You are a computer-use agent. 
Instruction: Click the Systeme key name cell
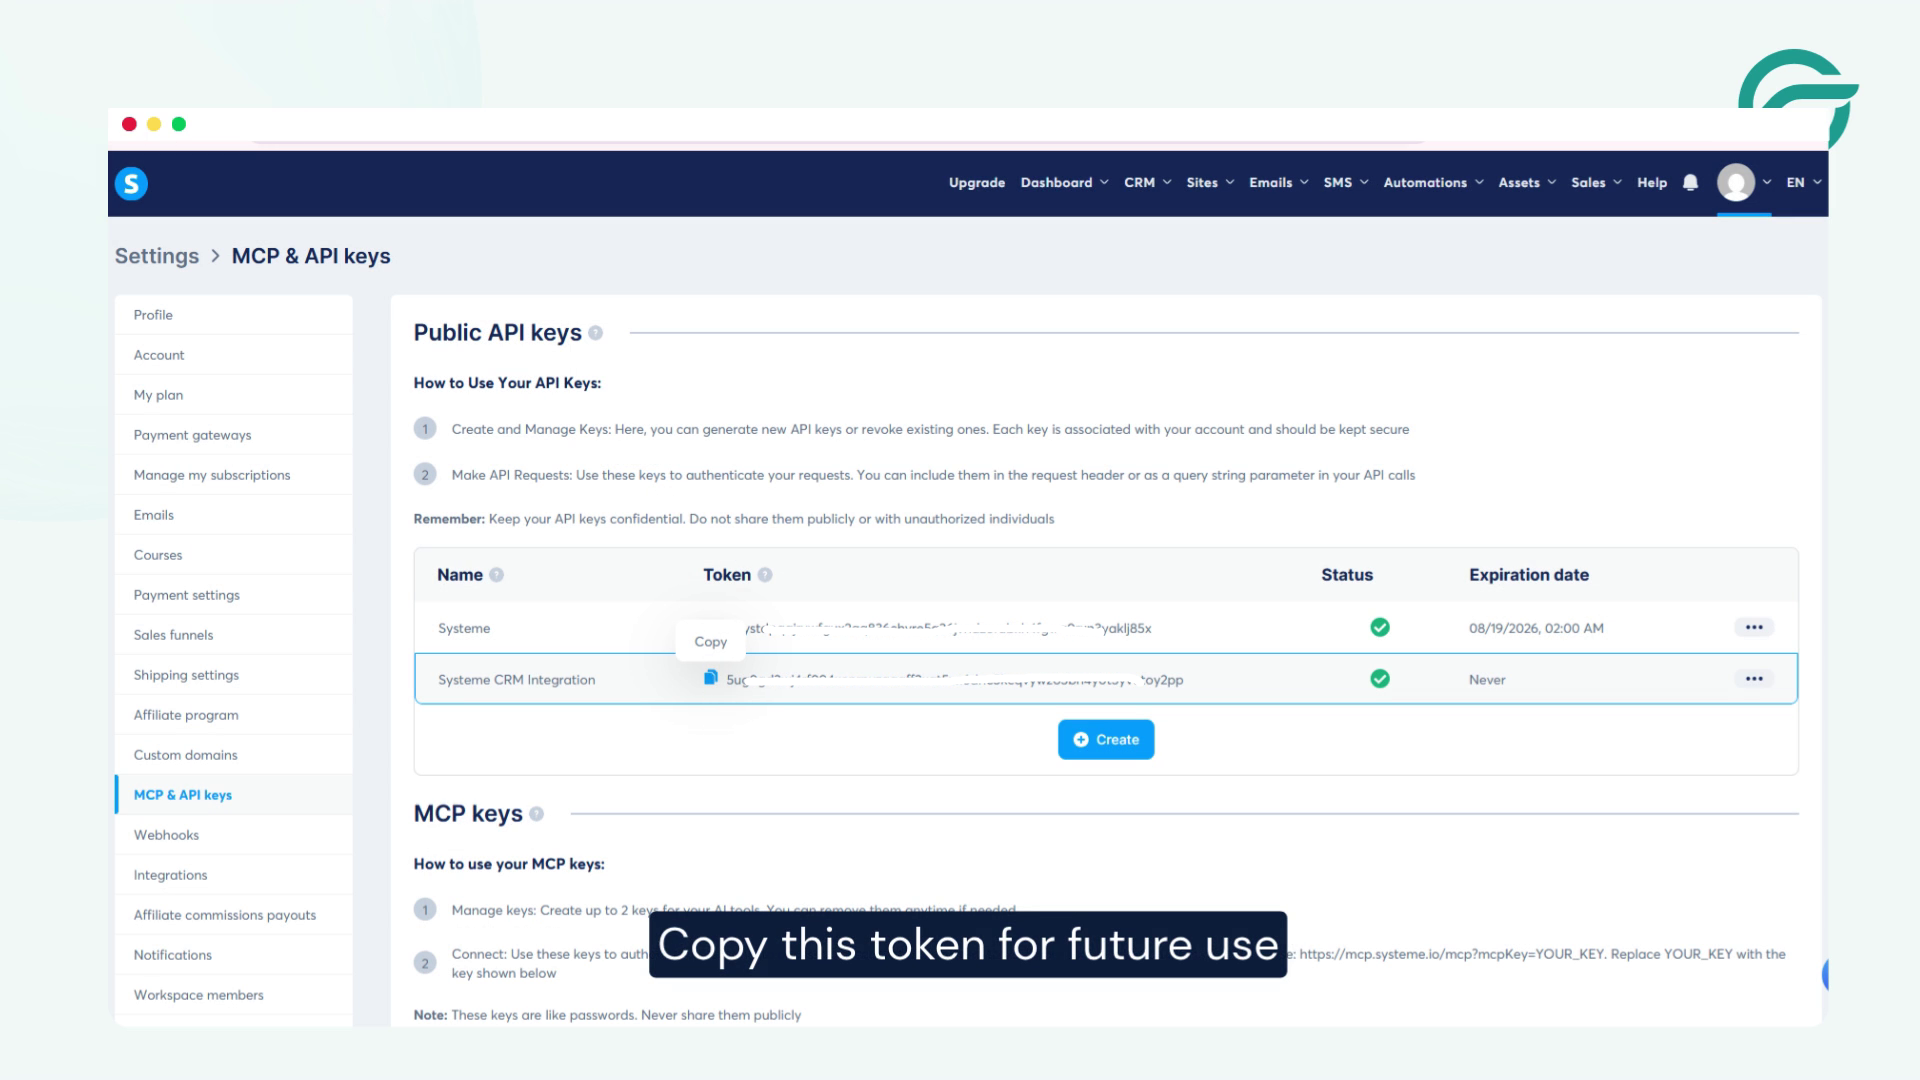click(464, 628)
